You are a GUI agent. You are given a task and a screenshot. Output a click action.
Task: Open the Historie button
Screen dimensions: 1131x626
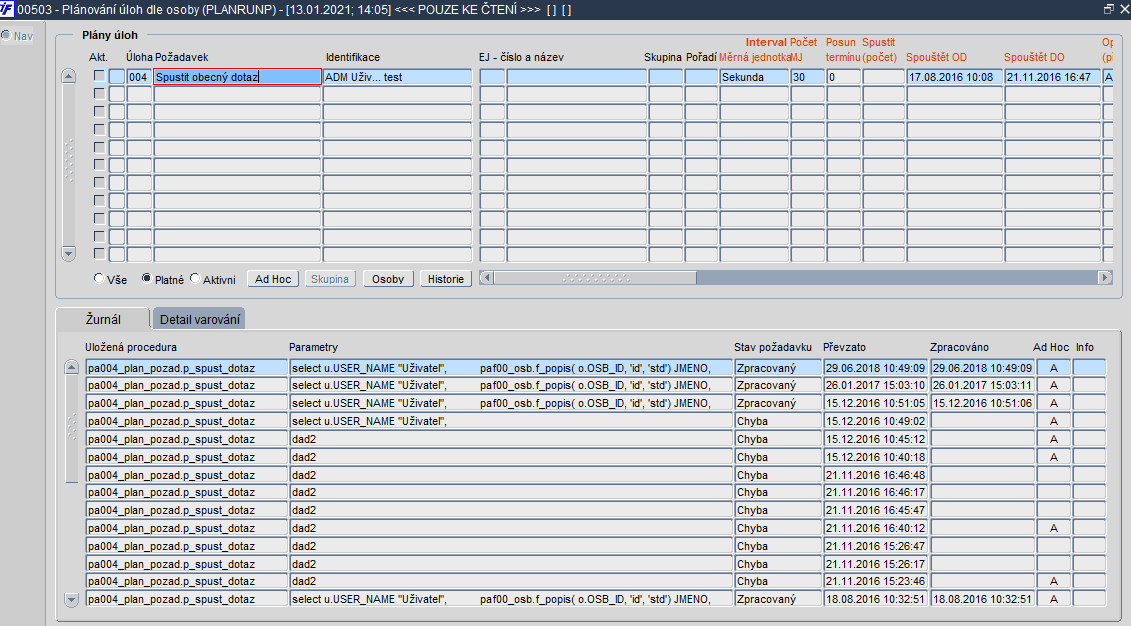(x=446, y=279)
